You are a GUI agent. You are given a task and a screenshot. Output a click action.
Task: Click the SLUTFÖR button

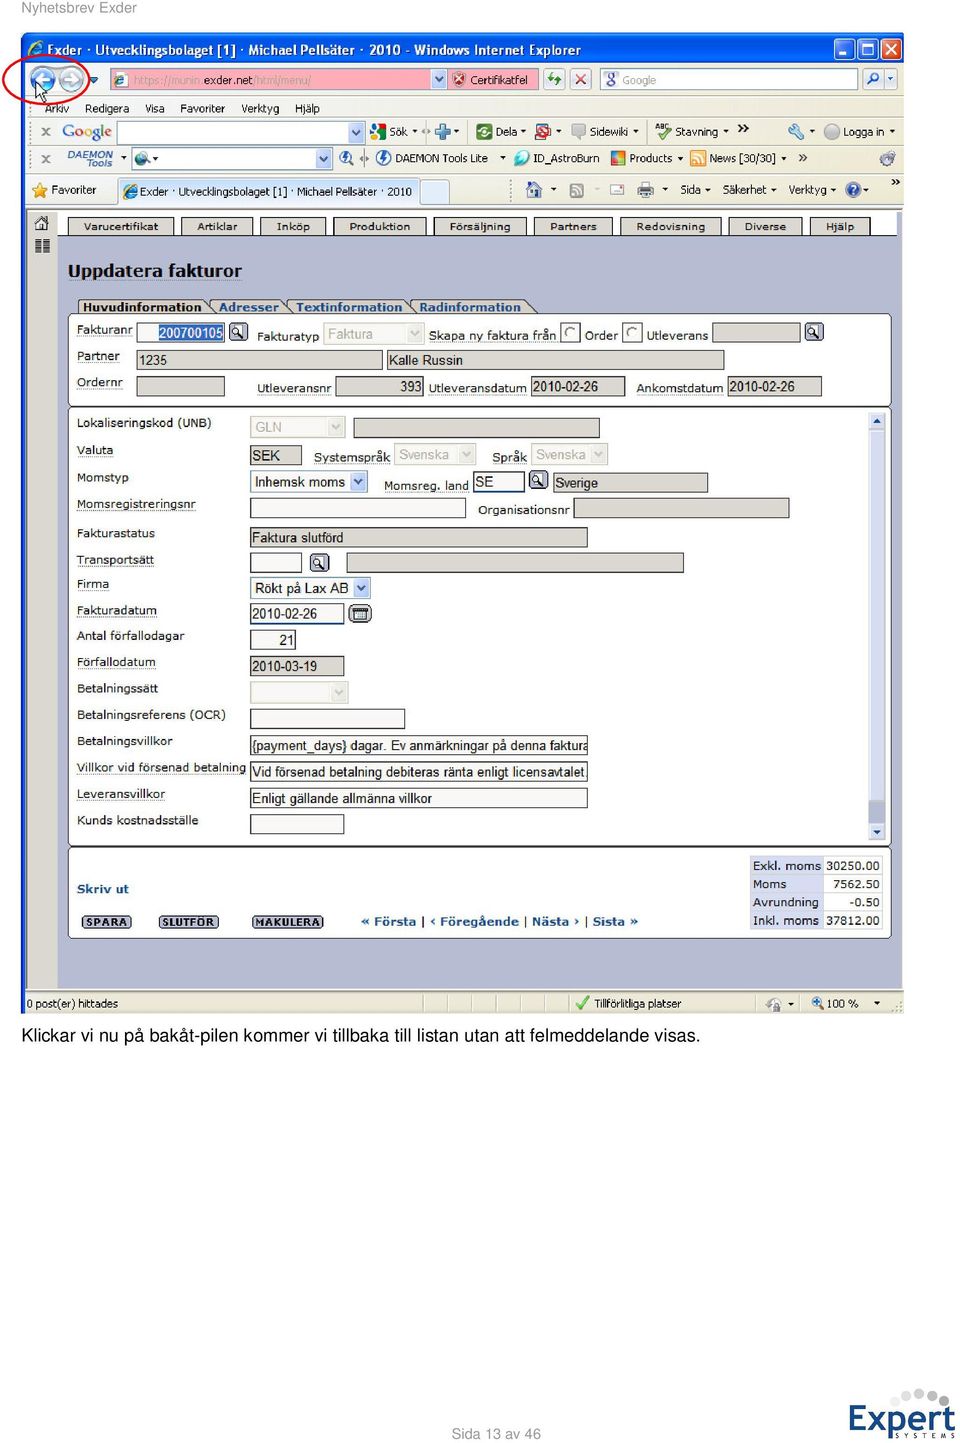(188, 922)
